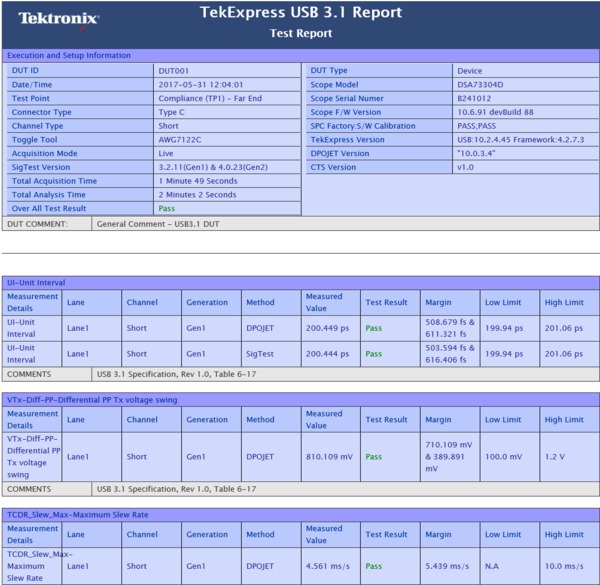Screen dimensions: 600x585
Task: Click the 'Test Report' subtitle
Action: point(301,33)
